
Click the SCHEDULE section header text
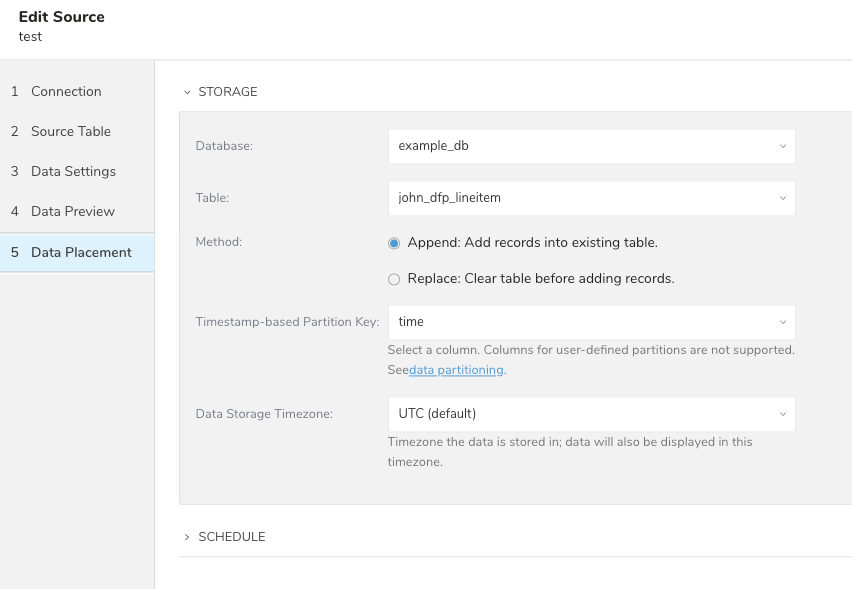click(232, 537)
